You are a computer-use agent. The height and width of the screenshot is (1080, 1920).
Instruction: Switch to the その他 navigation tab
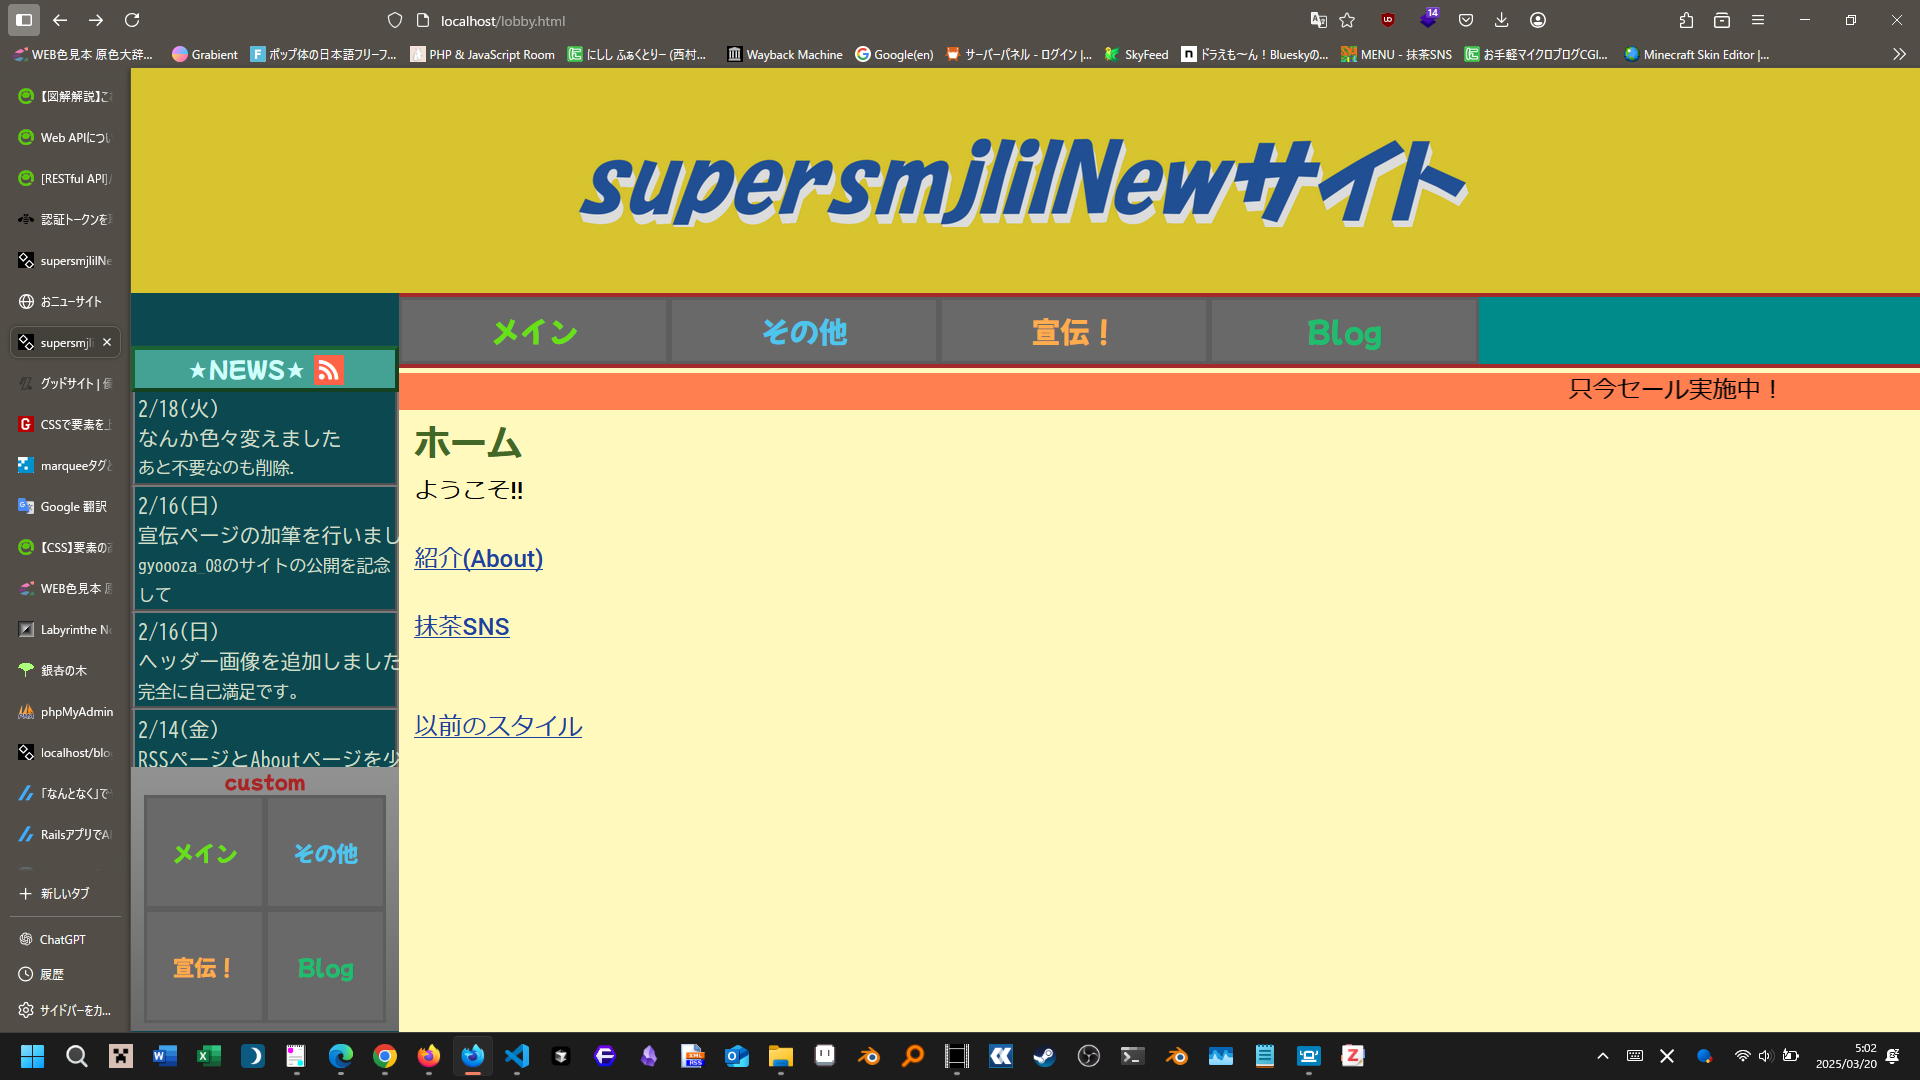[803, 332]
